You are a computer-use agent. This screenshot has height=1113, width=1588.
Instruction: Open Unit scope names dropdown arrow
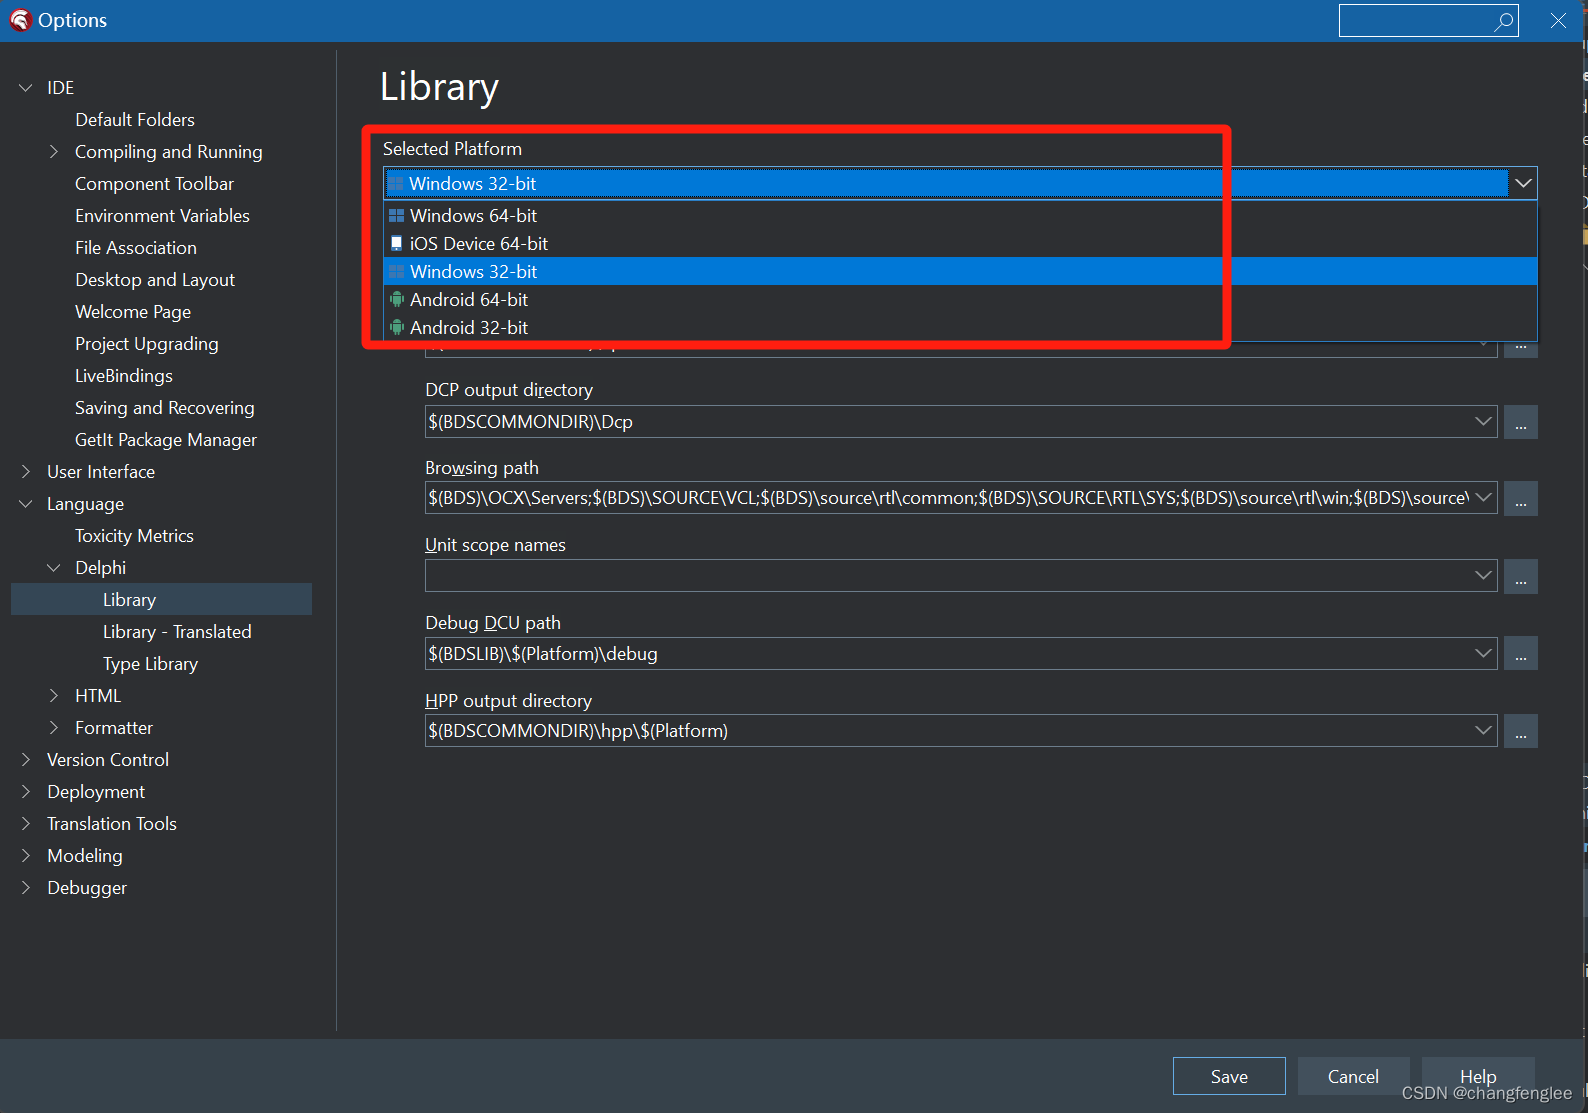[x=1483, y=575]
